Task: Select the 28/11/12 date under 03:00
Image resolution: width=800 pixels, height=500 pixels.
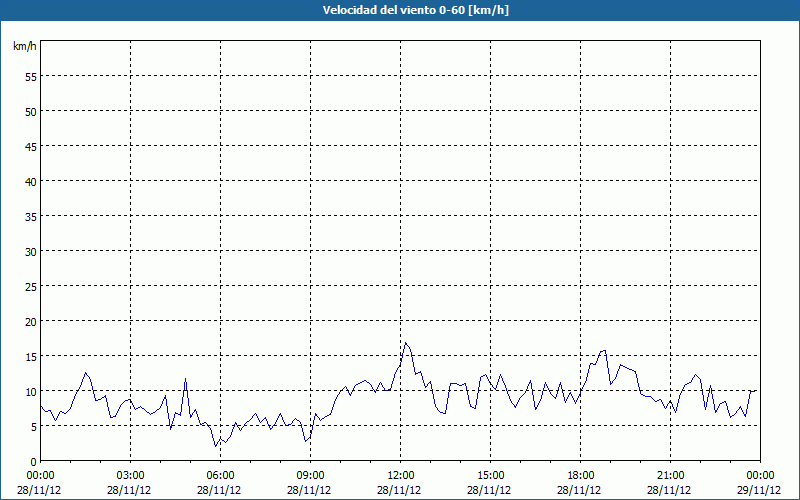Action: (x=129, y=490)
